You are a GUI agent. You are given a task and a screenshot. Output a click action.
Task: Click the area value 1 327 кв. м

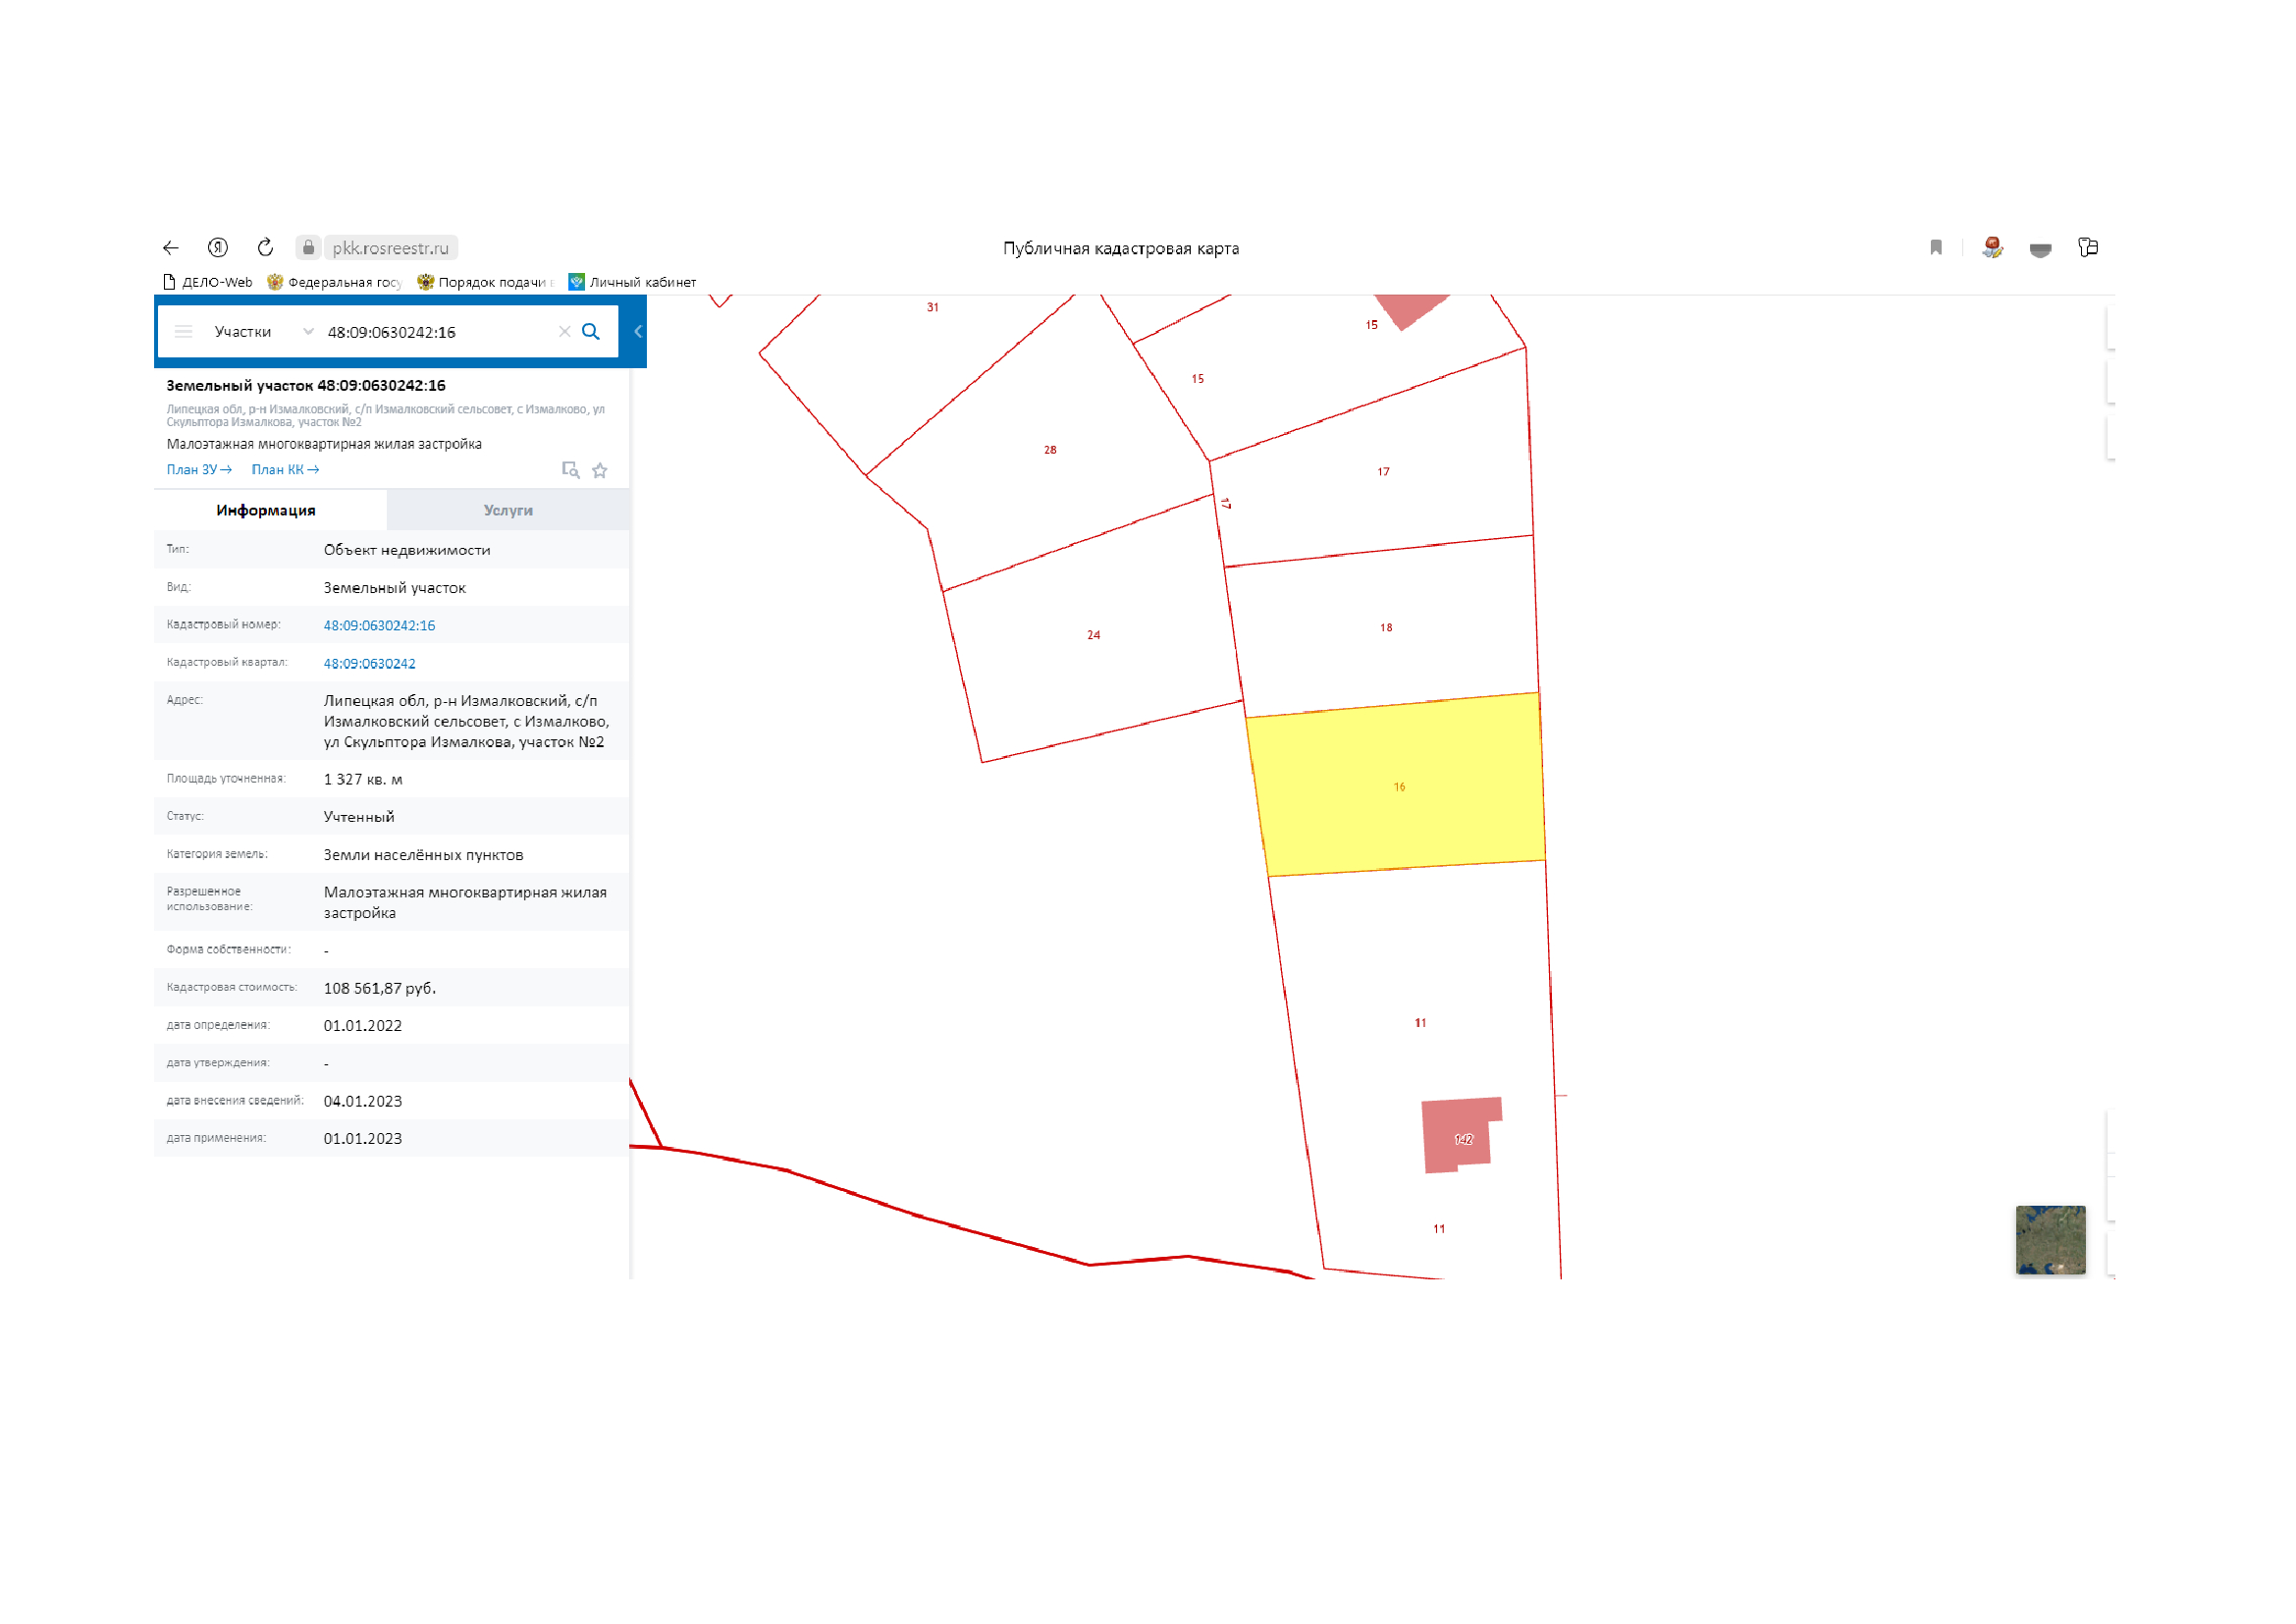(363, 780)
